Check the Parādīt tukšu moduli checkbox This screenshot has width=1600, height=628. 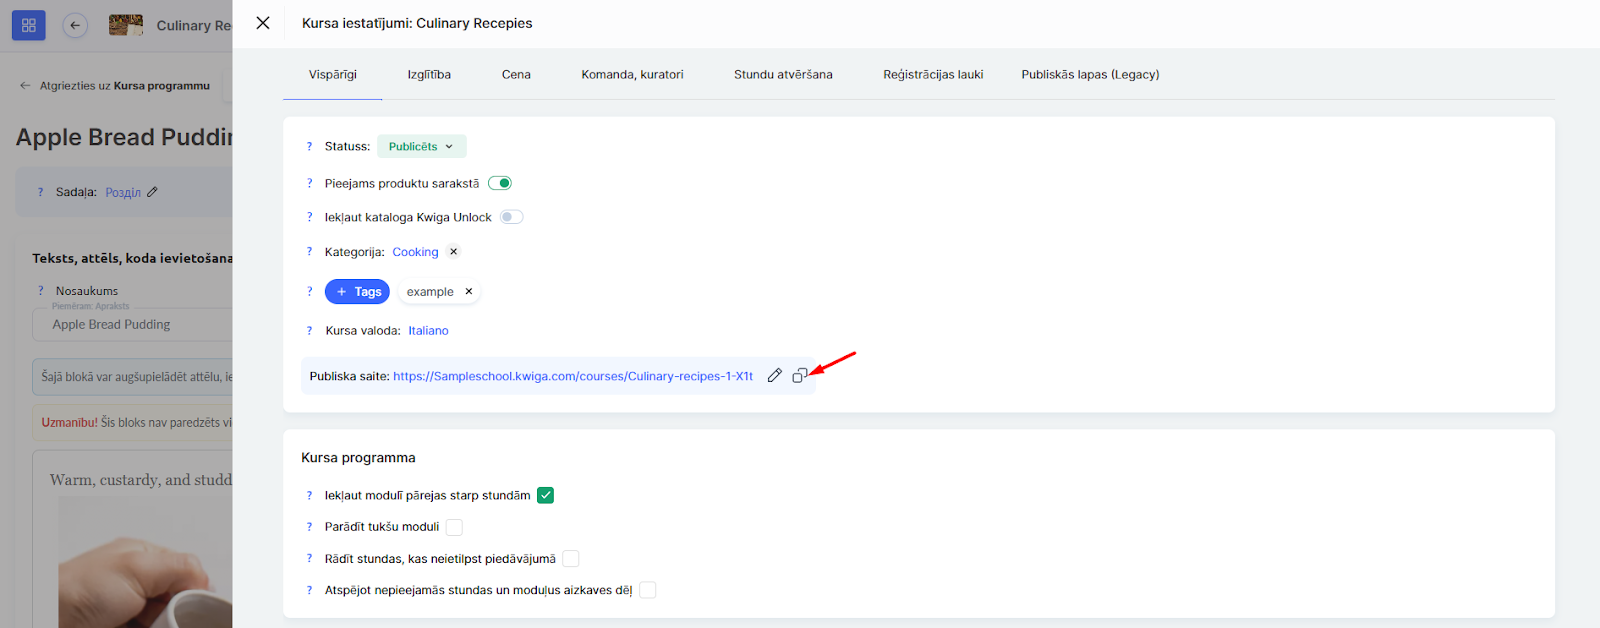[454, 527]
